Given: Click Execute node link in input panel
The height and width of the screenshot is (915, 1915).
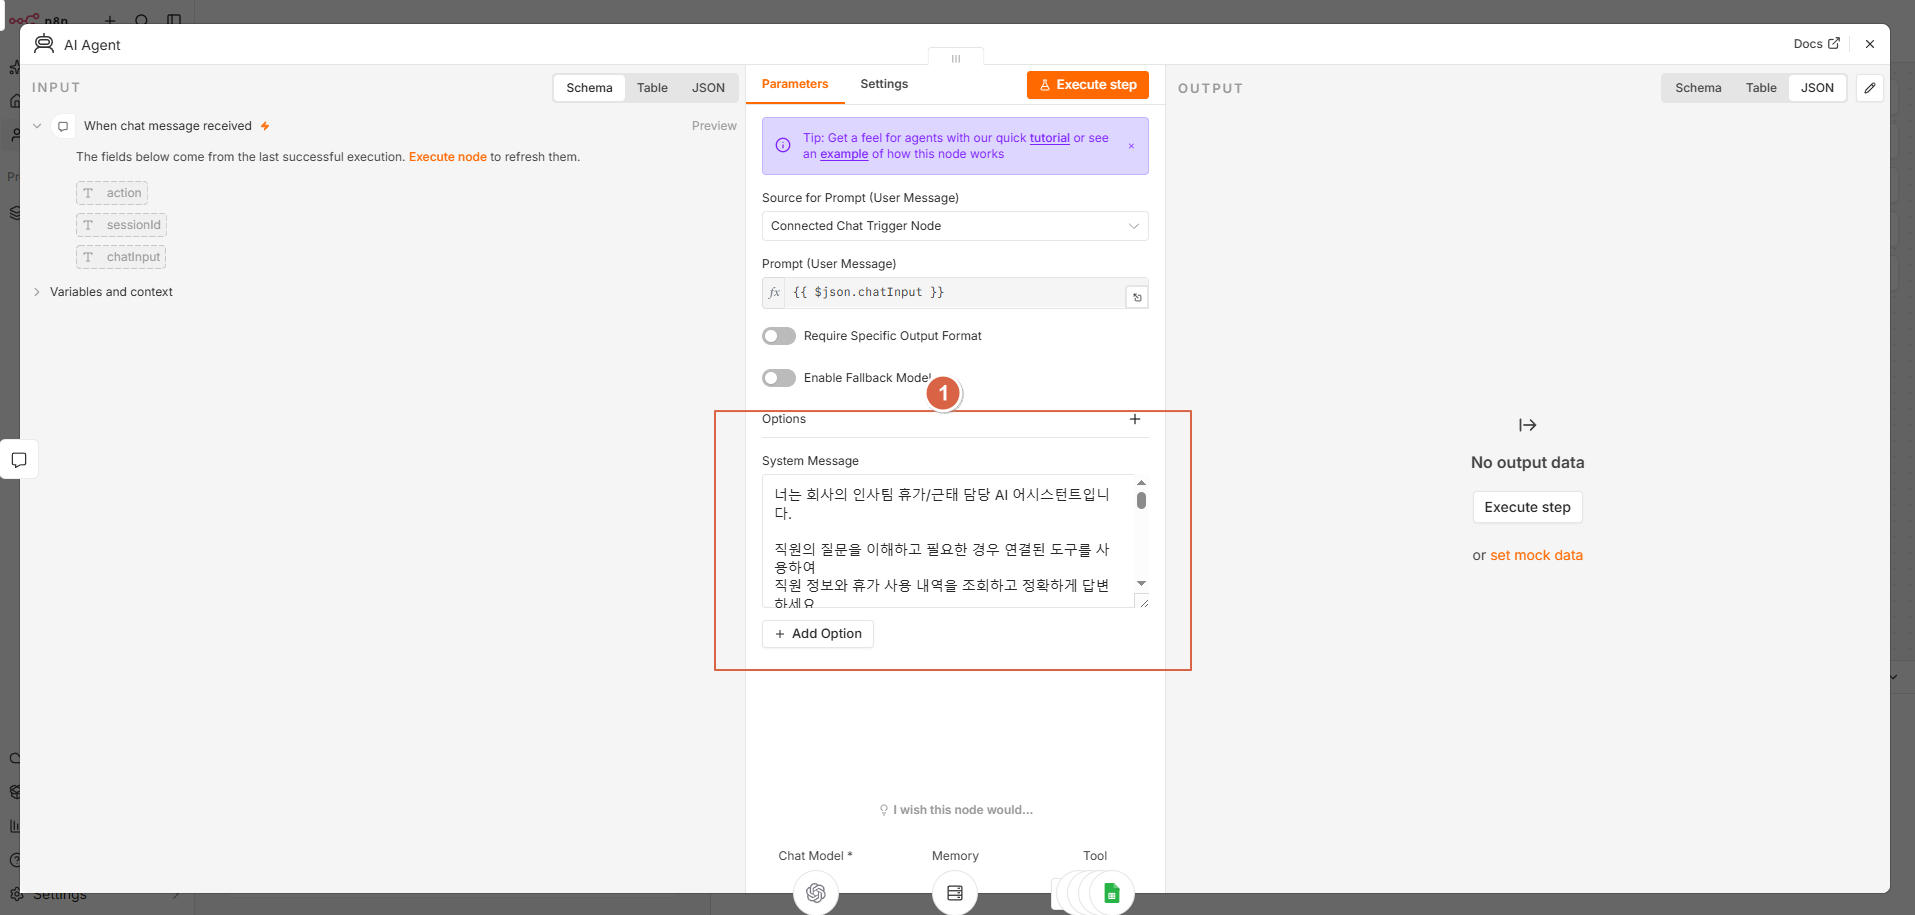Looking at the screenshot, I should point(448,157).
